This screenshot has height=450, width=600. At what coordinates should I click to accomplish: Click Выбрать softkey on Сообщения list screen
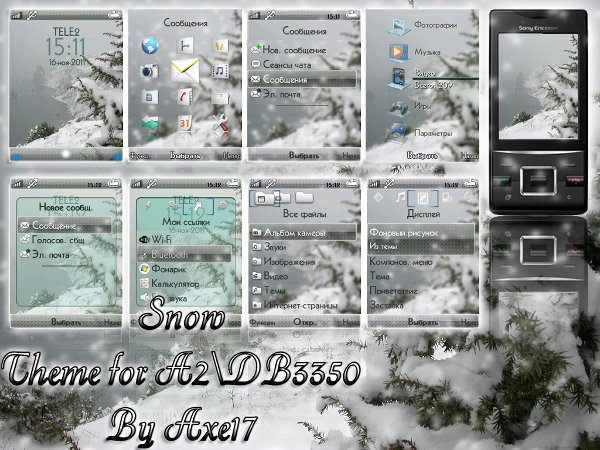(304, 155)
